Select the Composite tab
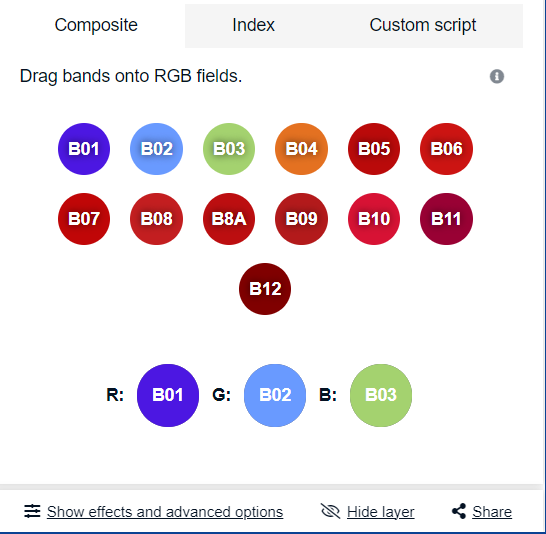Viewport: 546px width, 534px height. [96, 26]
